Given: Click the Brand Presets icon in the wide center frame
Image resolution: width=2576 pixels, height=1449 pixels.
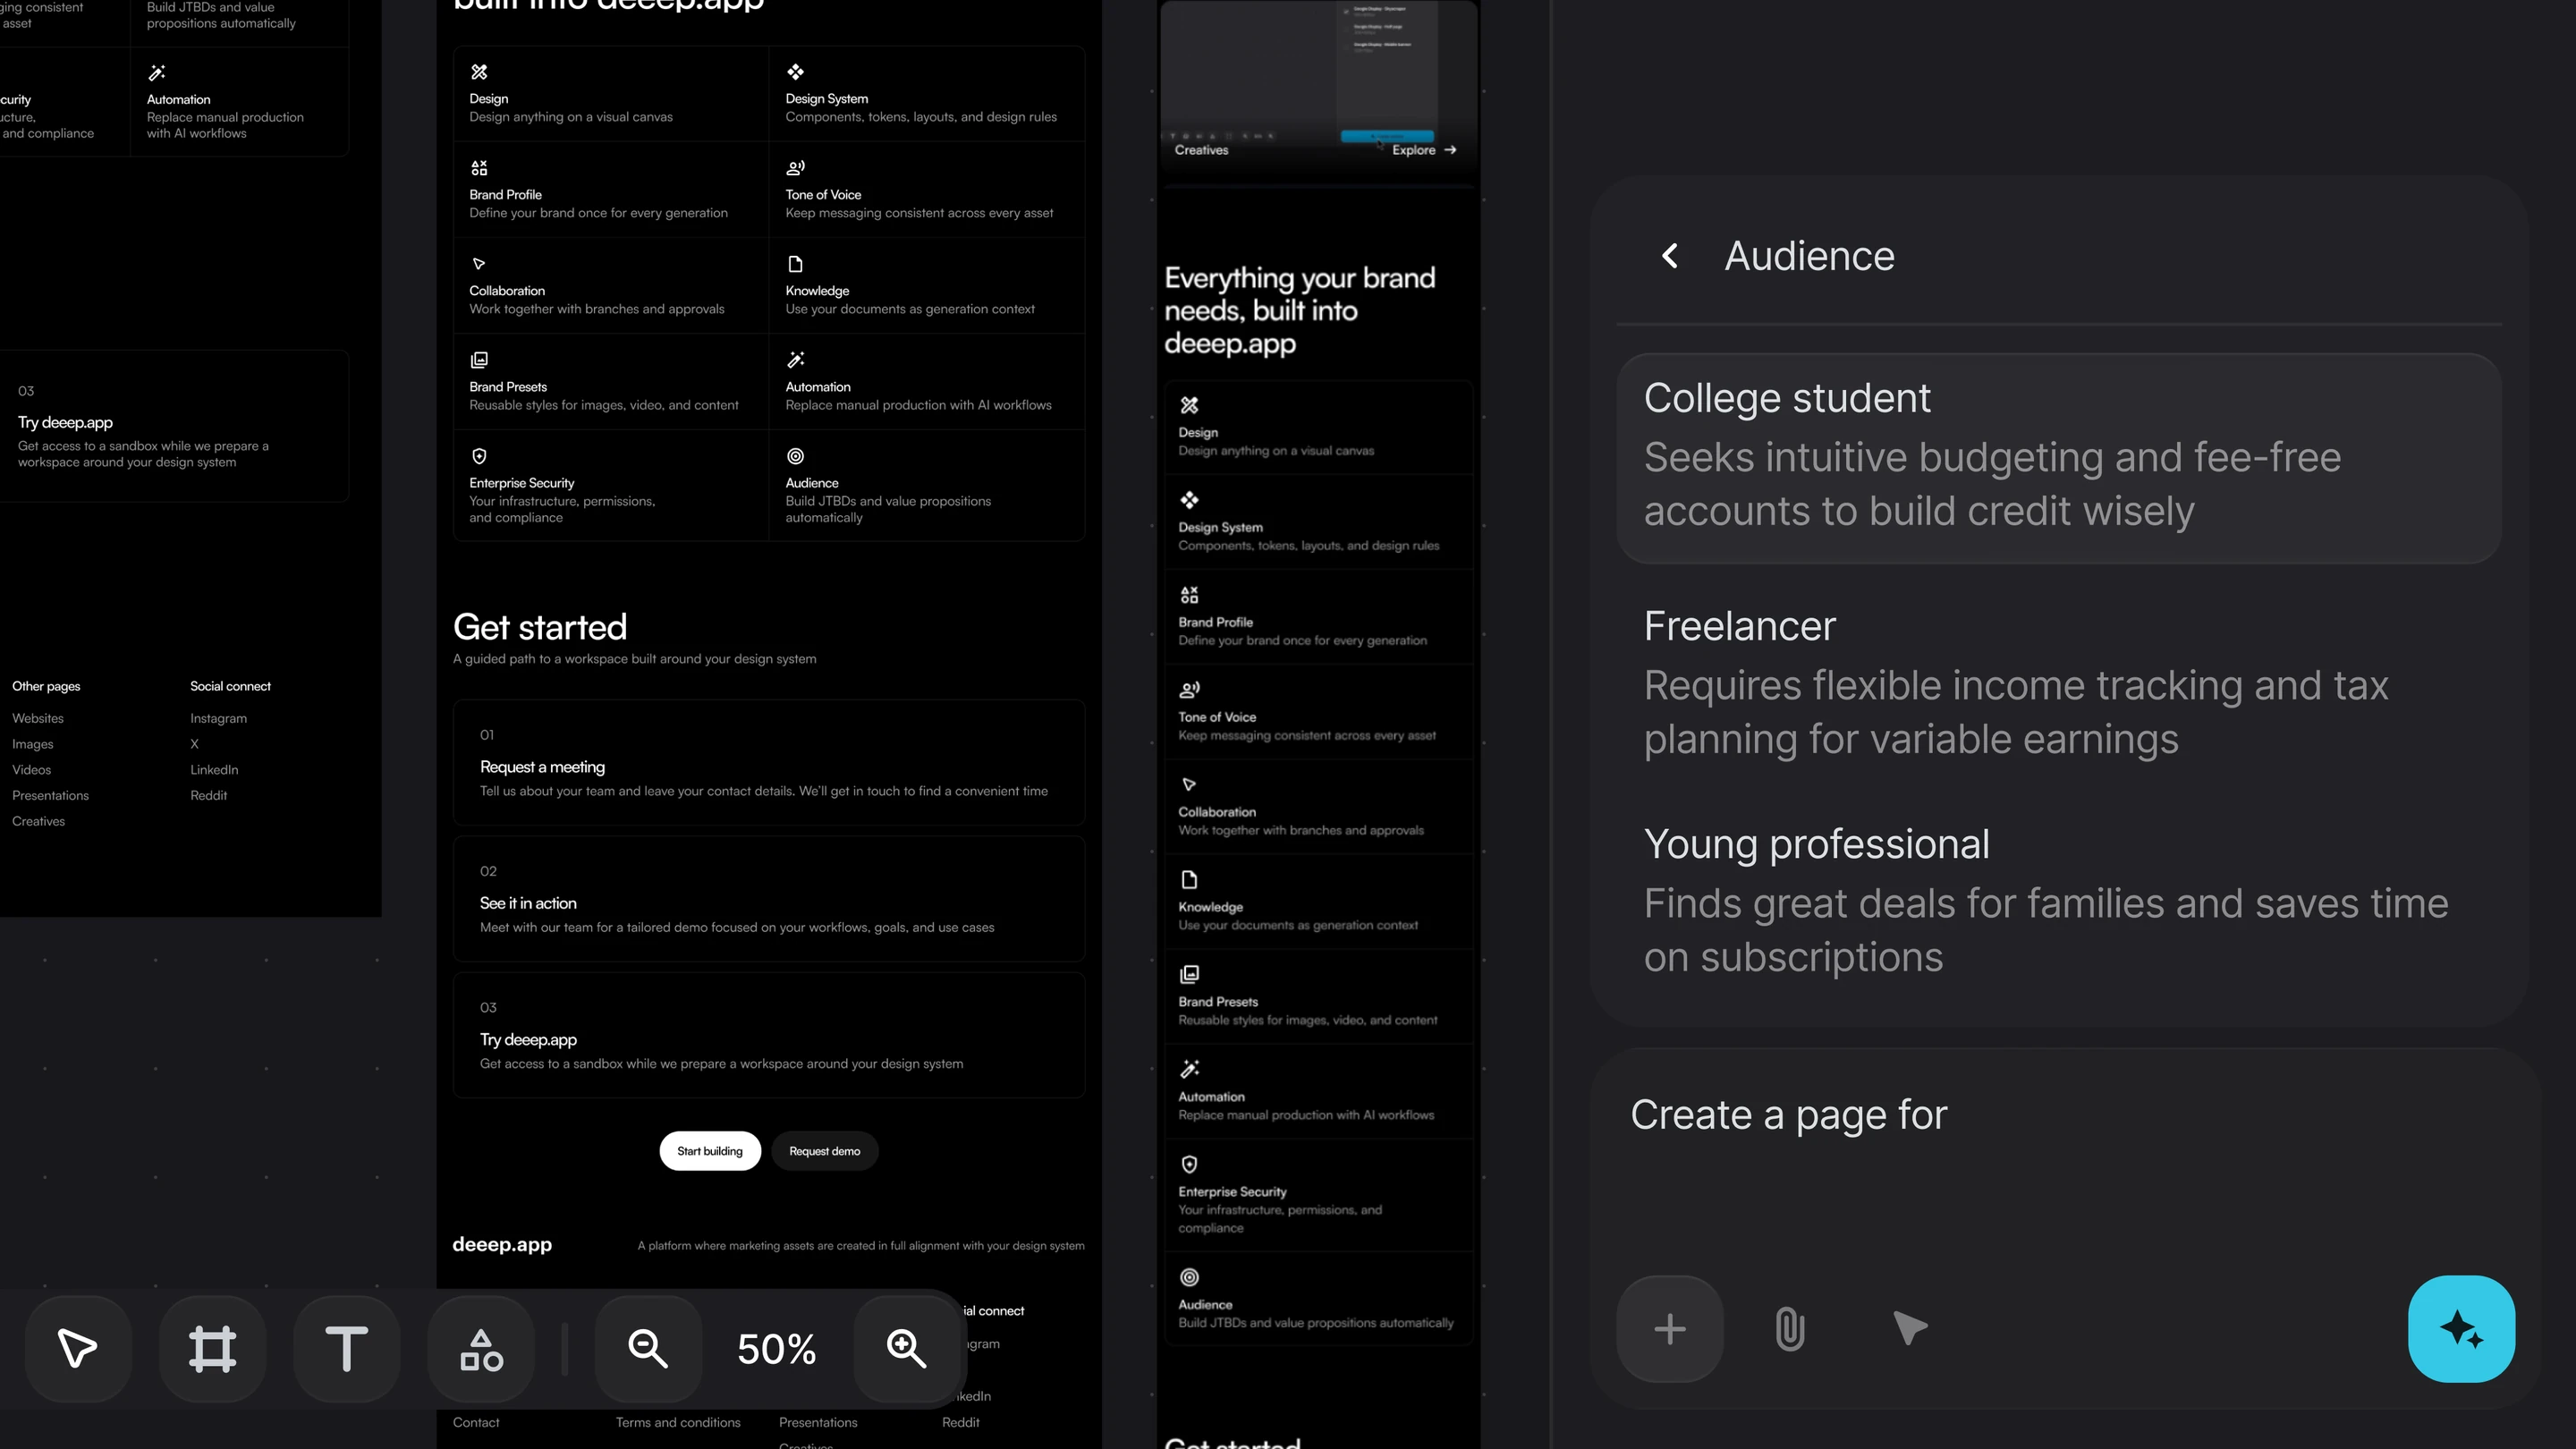Looking at the screenshot, I should 479,360.
